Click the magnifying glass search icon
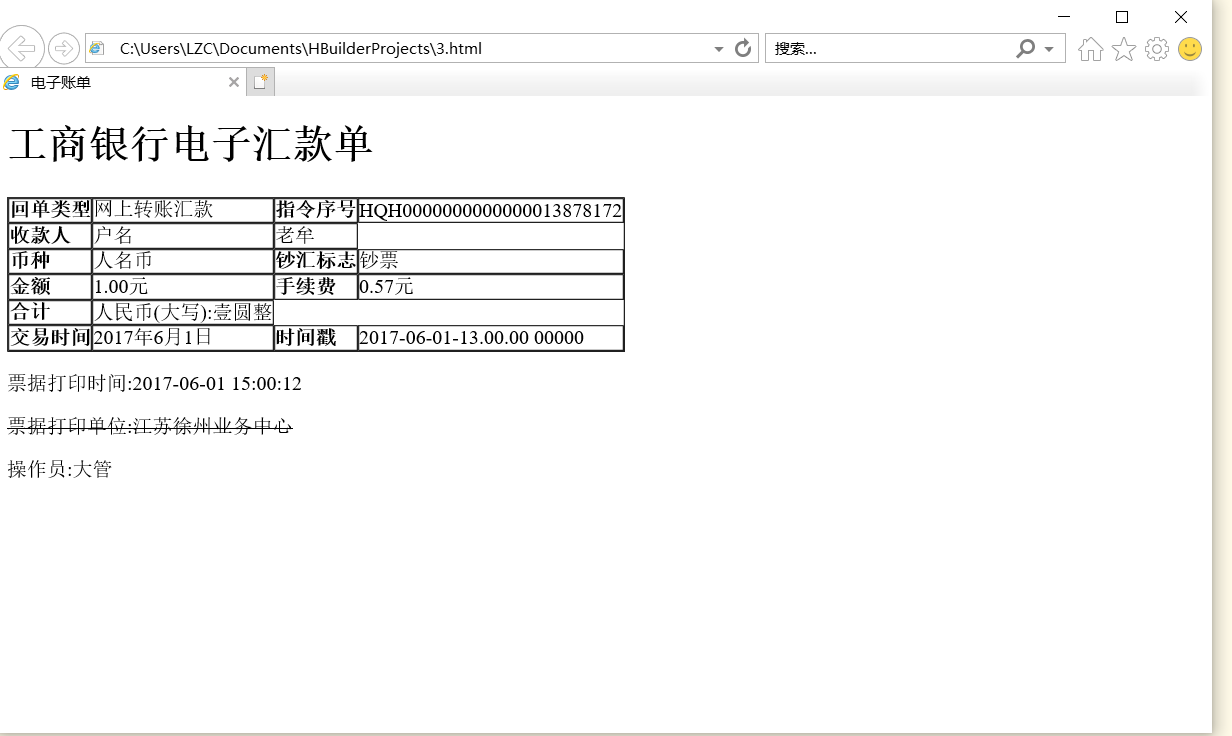 tap(1025, 48)
